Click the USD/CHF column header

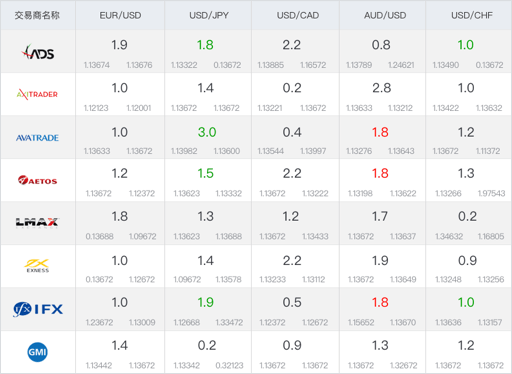click(472, 15)
